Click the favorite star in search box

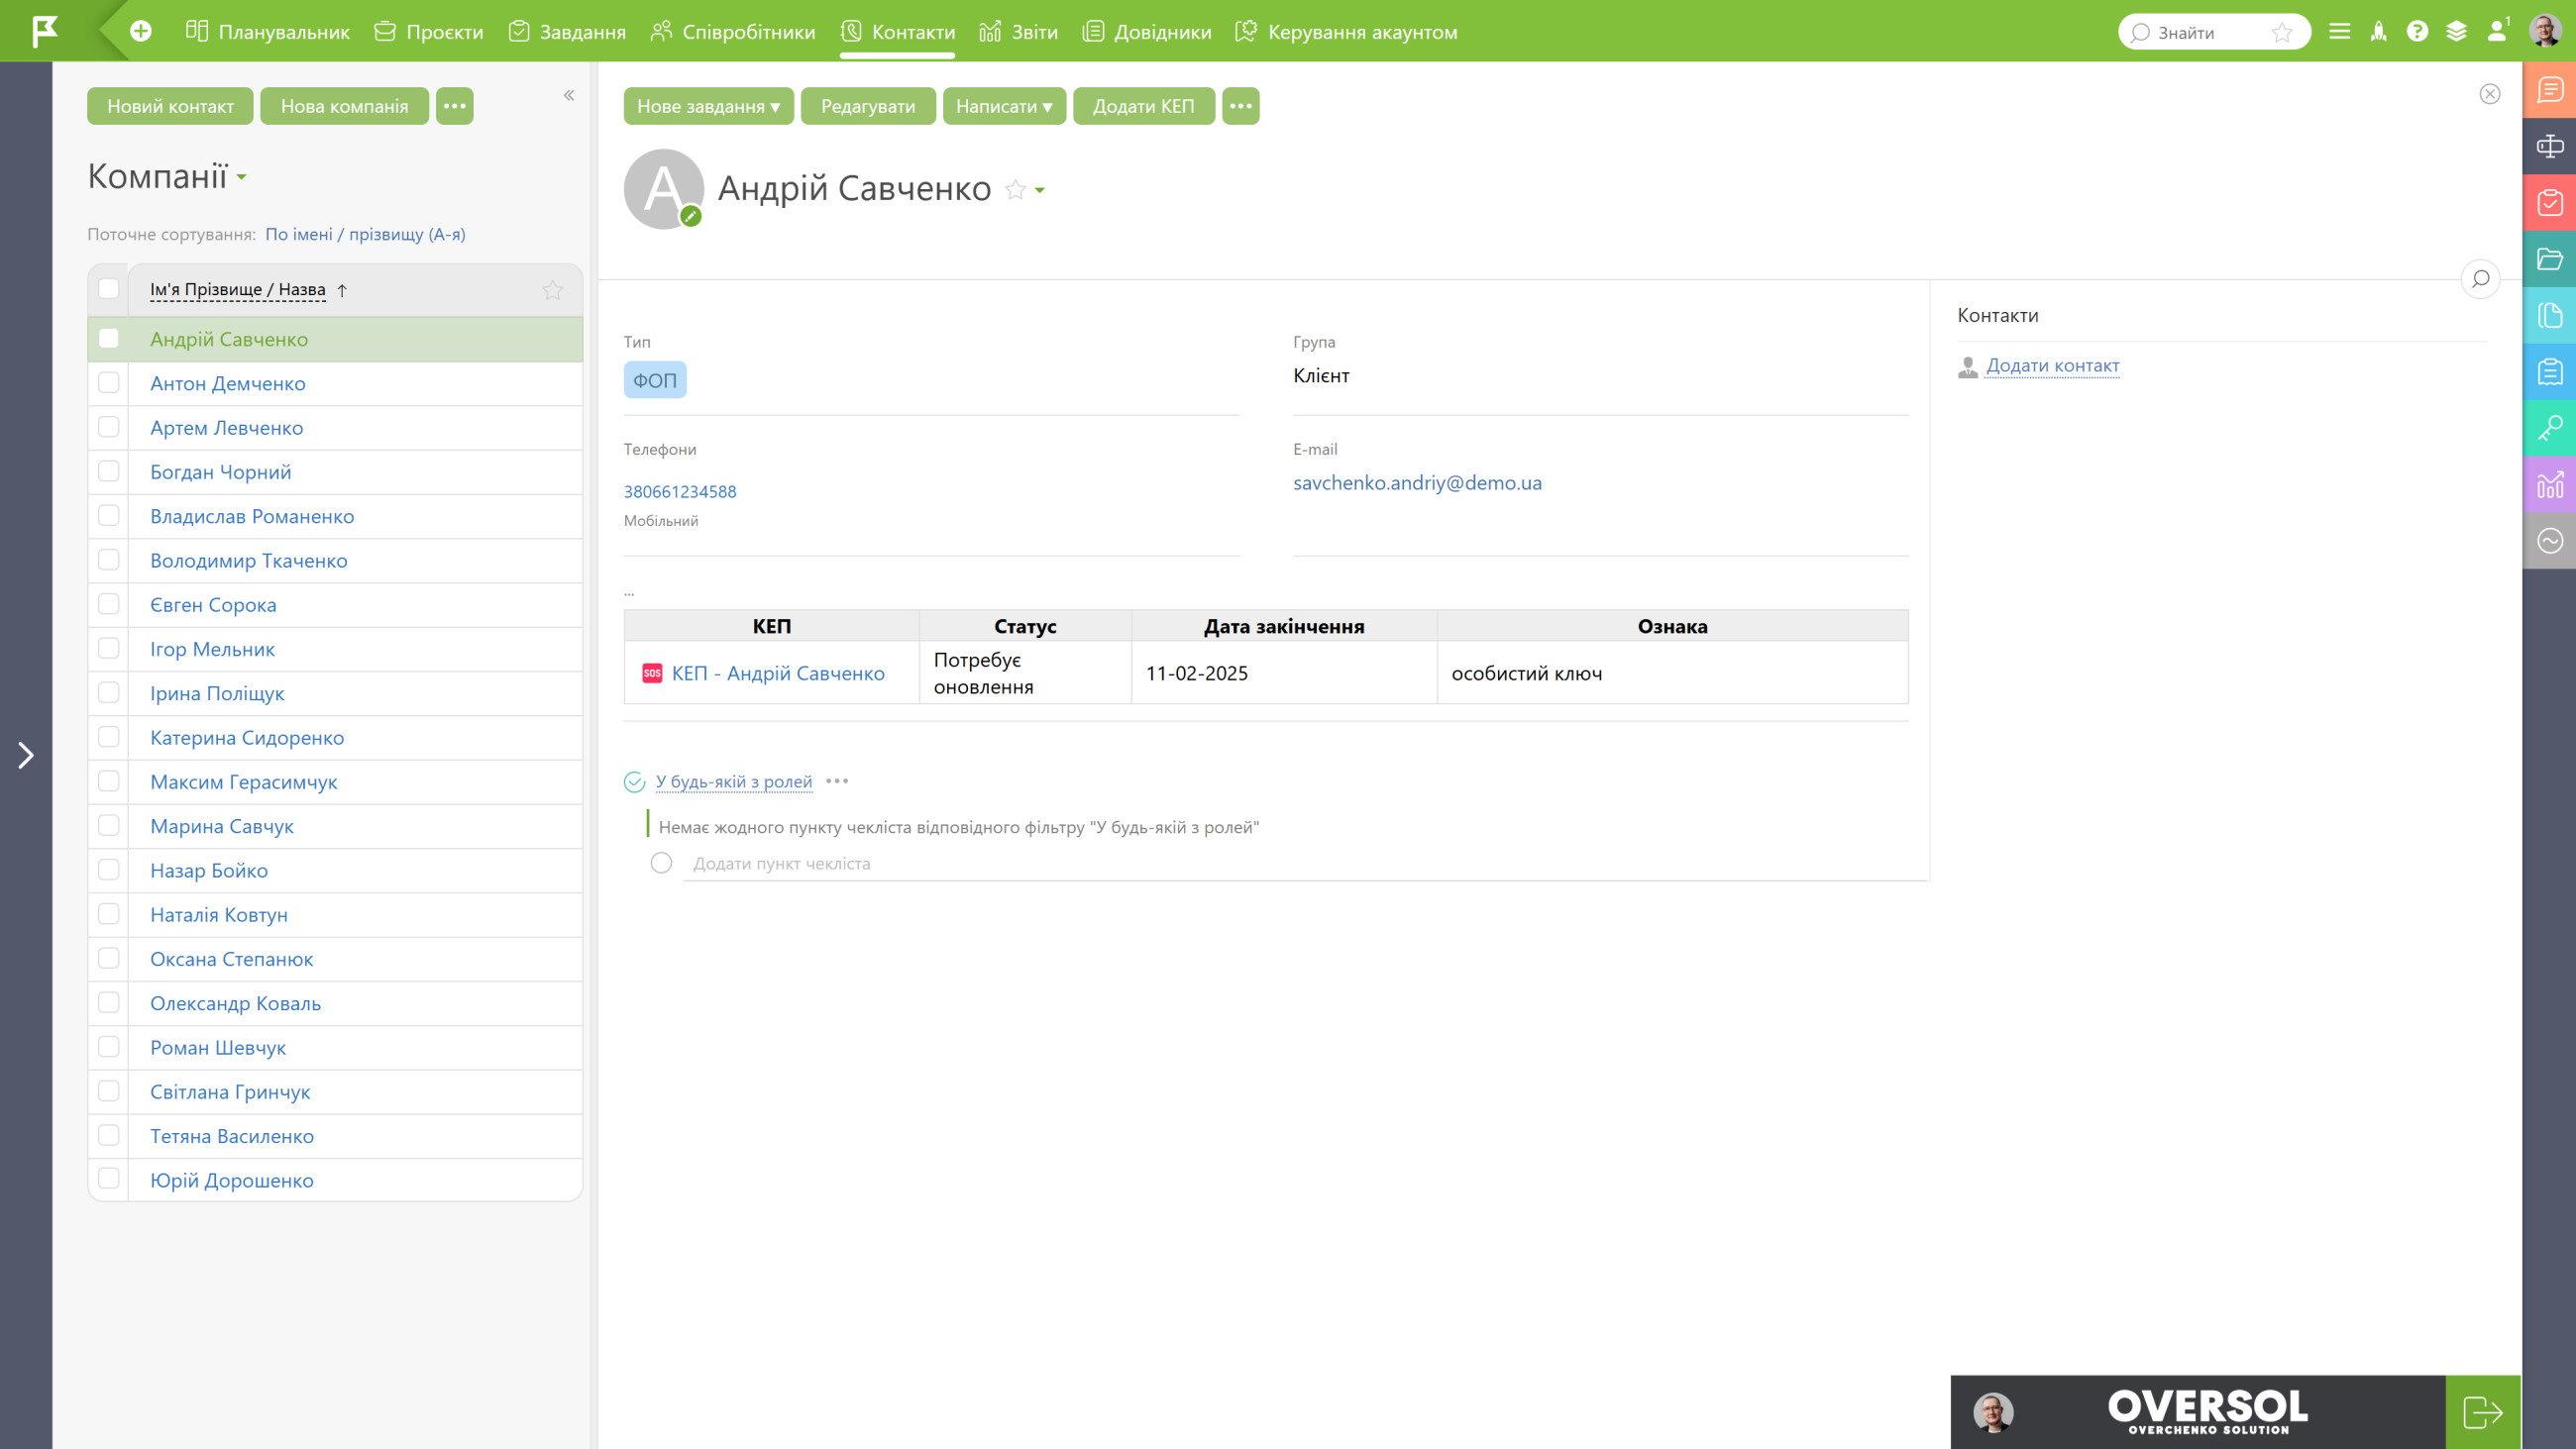[2282, 32]
